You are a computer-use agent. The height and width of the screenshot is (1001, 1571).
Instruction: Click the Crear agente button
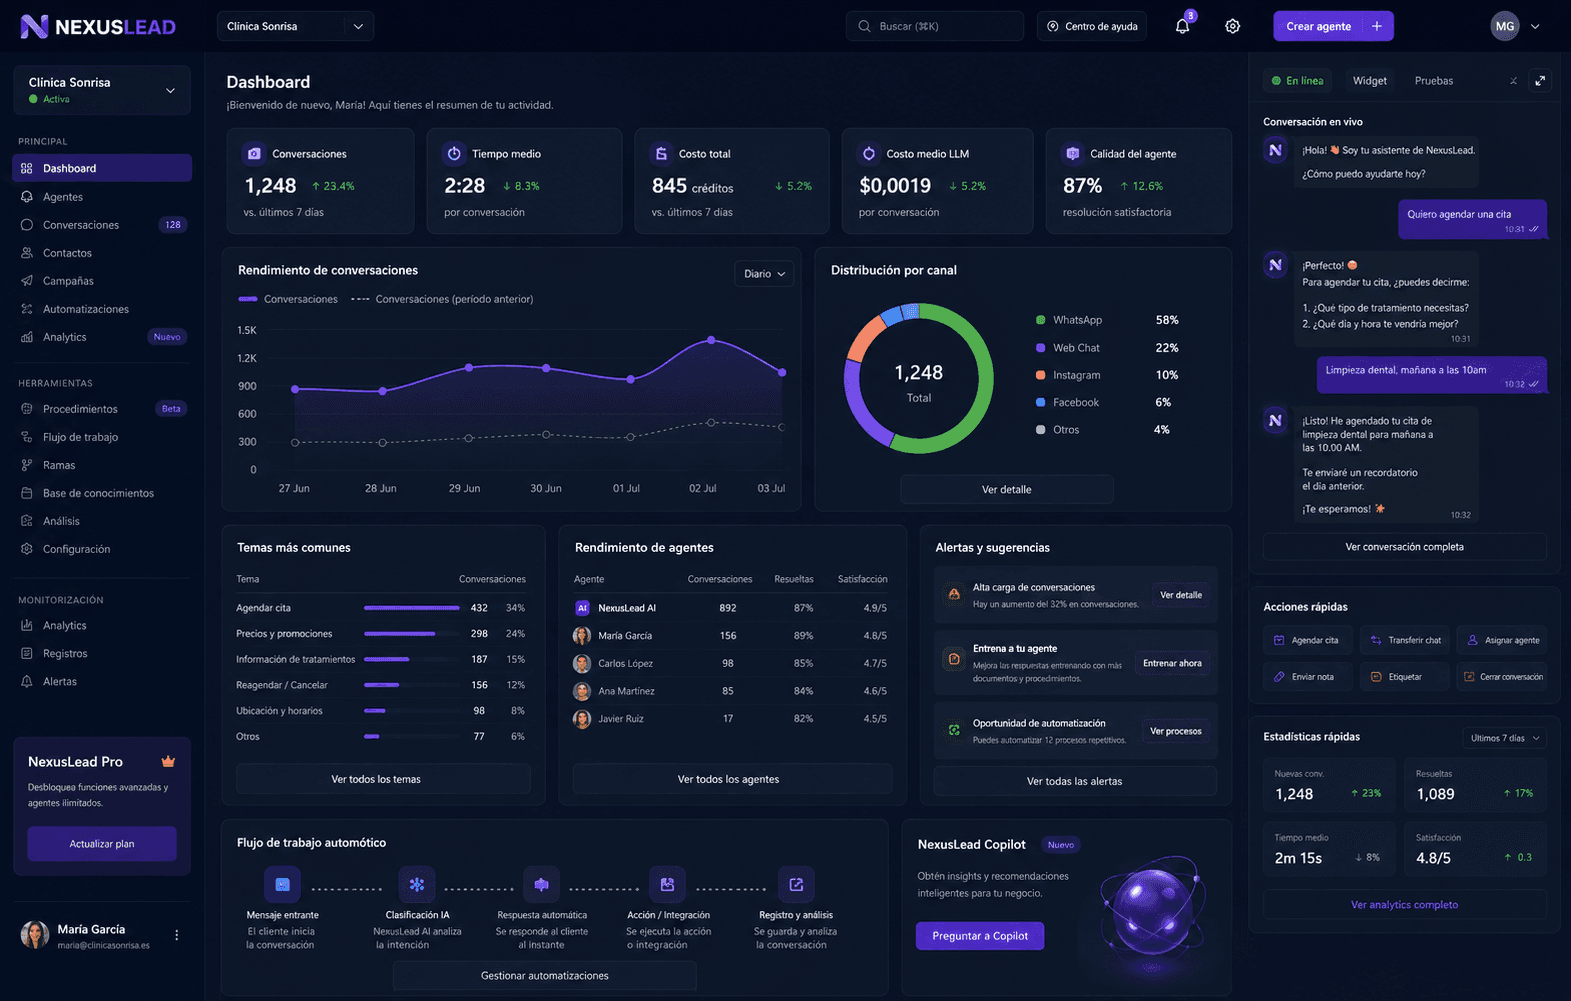(1333, 26)
